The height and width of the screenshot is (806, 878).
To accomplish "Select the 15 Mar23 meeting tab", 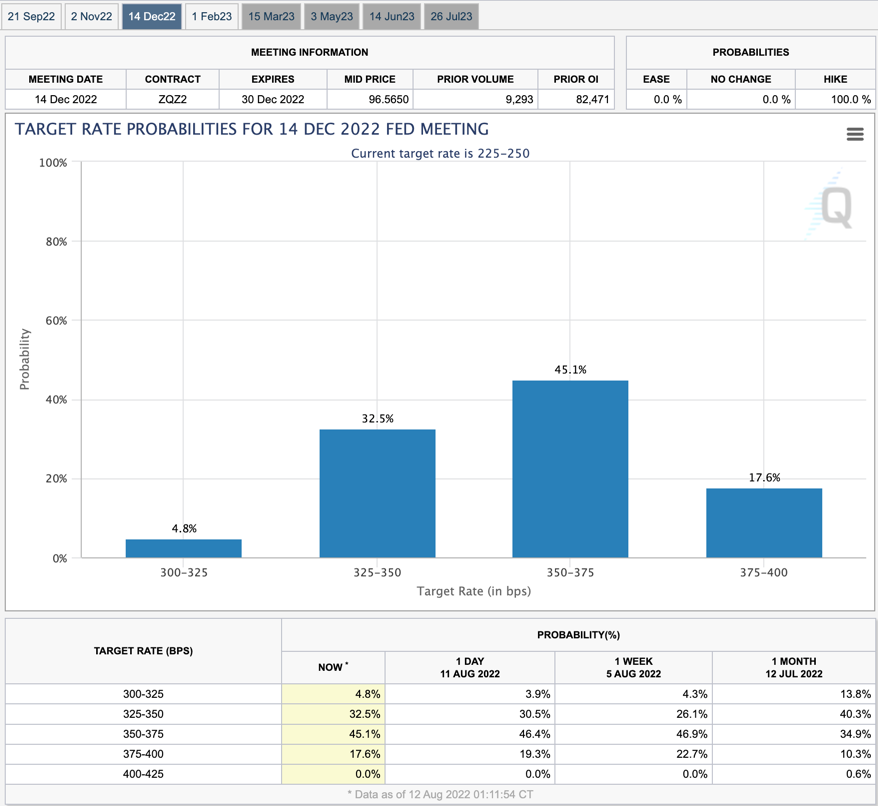I will pyautogui.click(x=271, y=16).
